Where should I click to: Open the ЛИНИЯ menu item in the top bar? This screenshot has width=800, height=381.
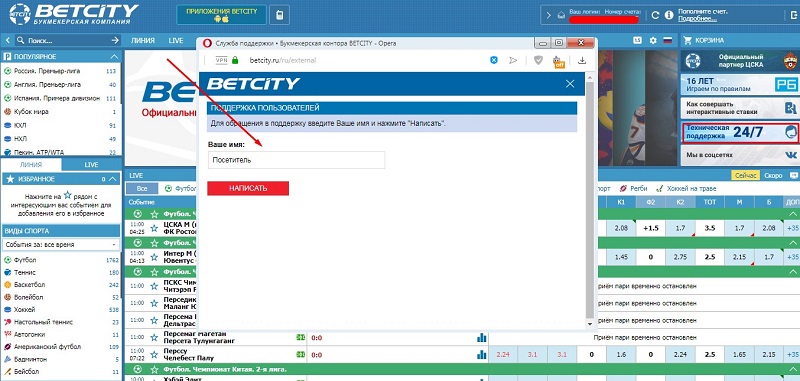coord(143,41)
